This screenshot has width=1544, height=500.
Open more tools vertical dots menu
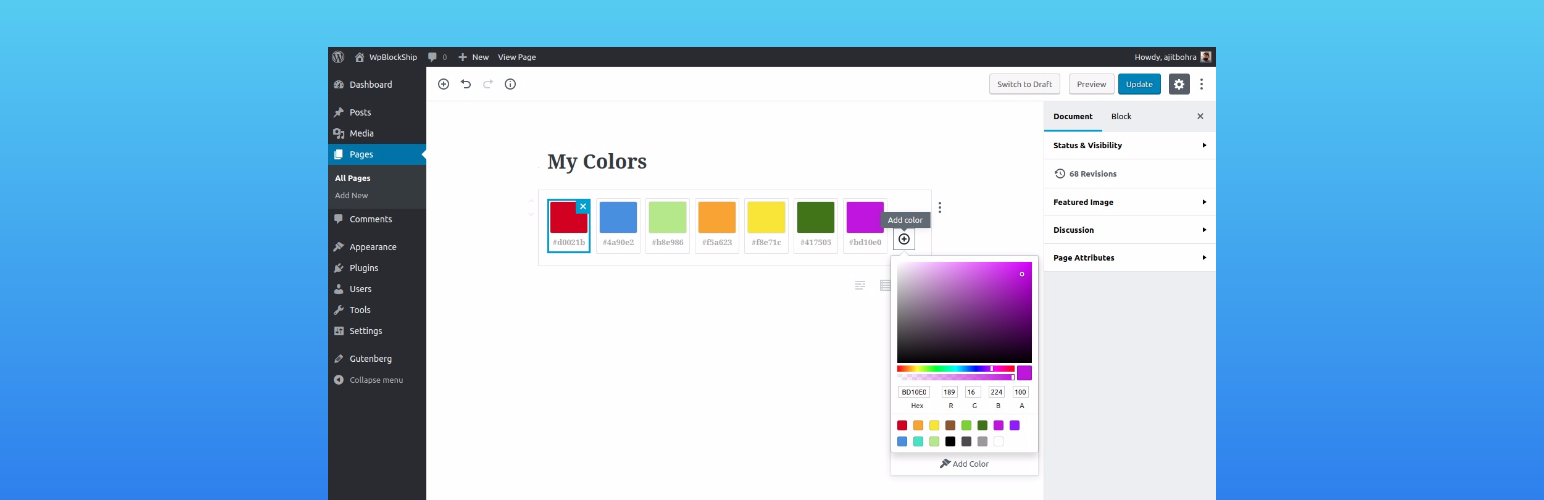(x=1201, y=84)
